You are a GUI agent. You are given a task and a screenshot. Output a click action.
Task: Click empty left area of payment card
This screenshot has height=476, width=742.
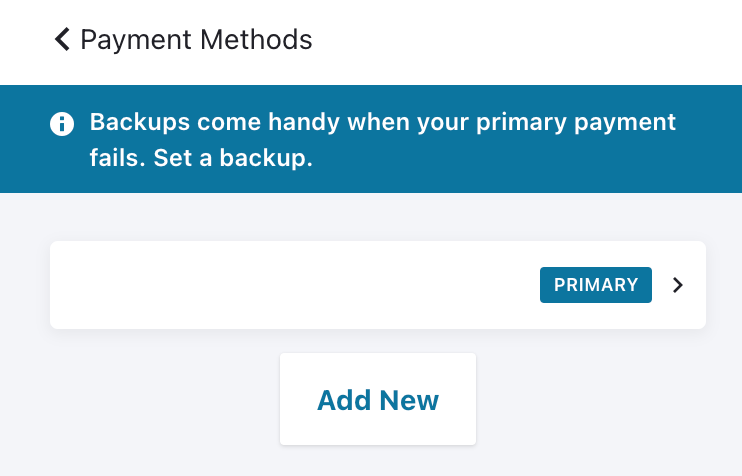200,285
